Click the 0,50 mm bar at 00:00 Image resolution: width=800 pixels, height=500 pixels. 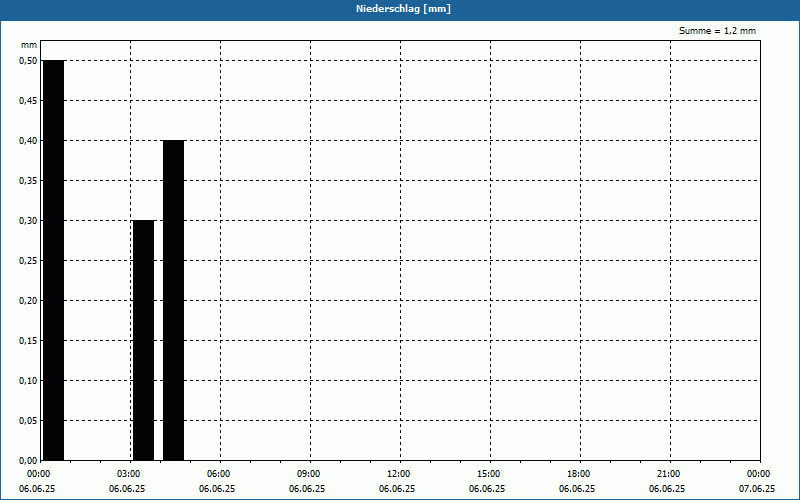[54, 260]
